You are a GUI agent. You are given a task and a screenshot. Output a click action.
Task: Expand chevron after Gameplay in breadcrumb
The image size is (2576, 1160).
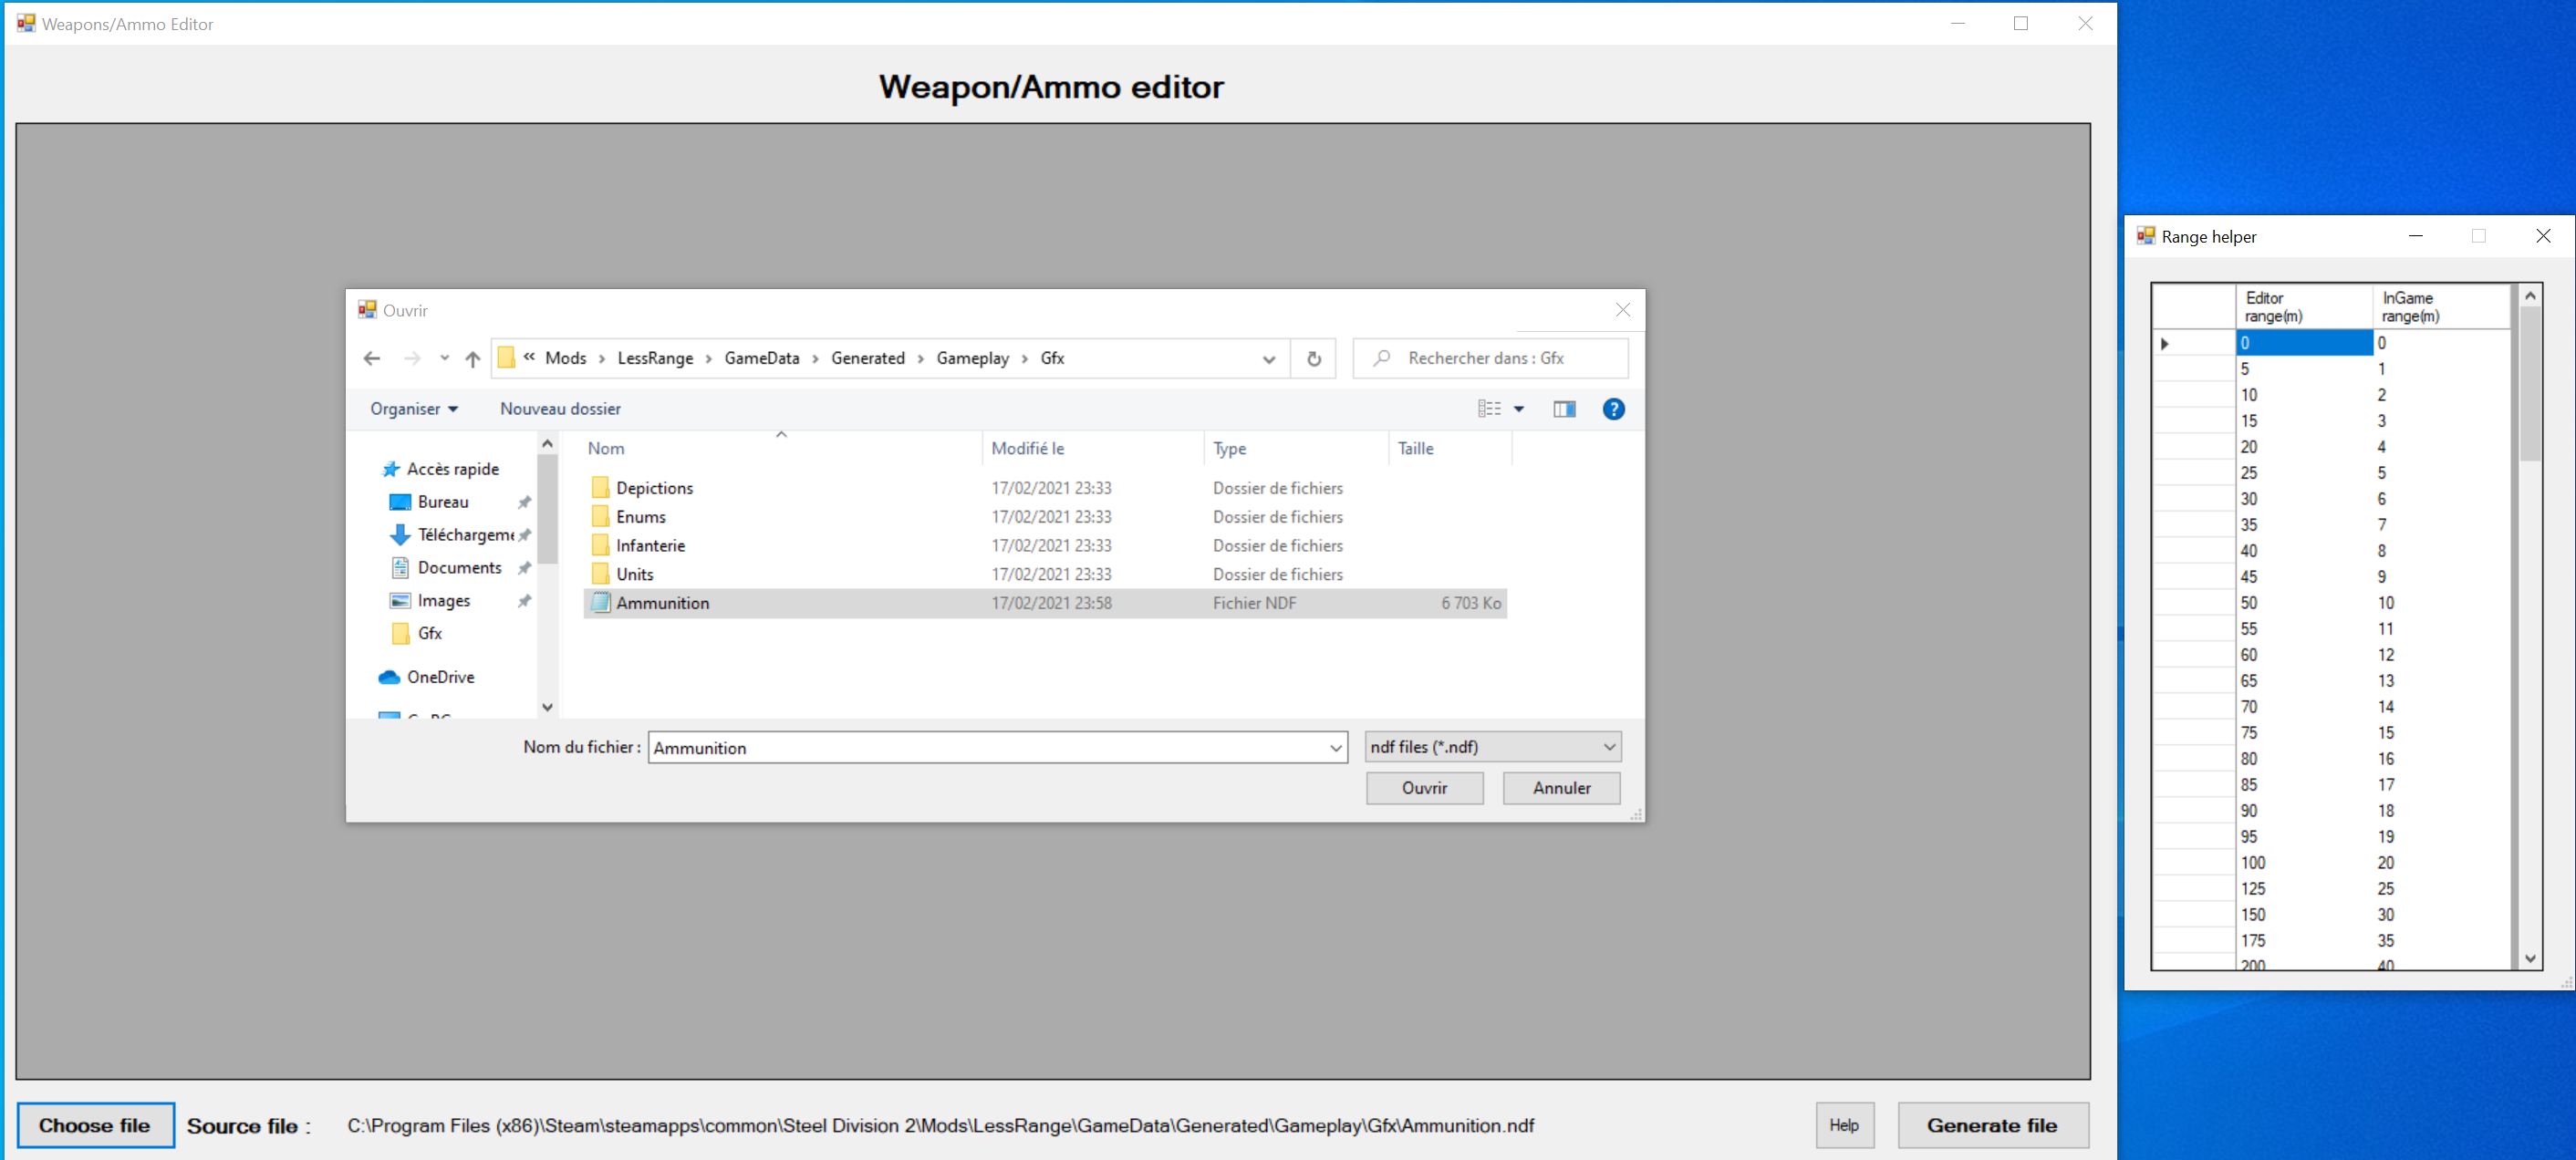(1024, 359)
